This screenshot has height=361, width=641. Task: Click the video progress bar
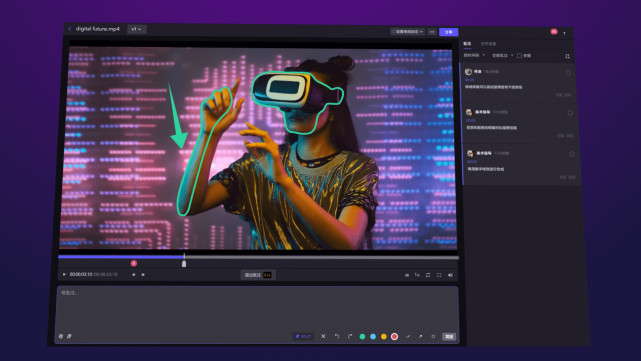click(258, 258)
